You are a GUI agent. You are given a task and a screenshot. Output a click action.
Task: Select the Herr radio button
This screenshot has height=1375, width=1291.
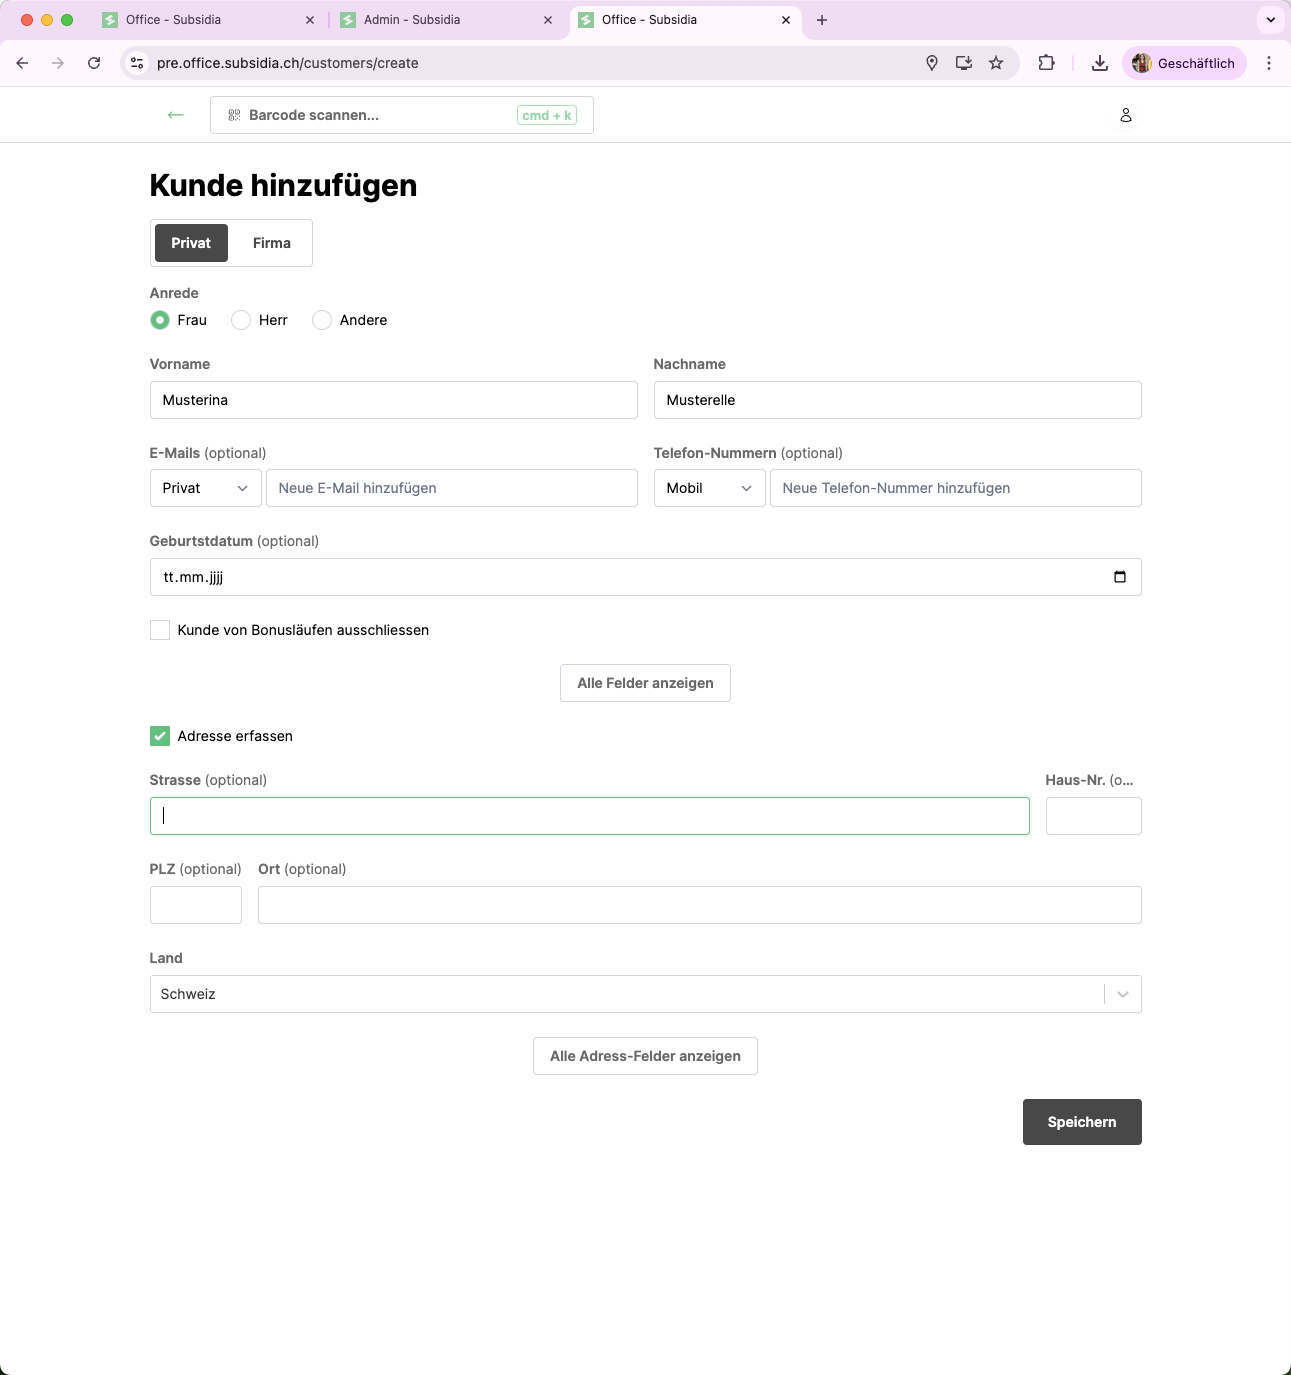pos(241,320)
